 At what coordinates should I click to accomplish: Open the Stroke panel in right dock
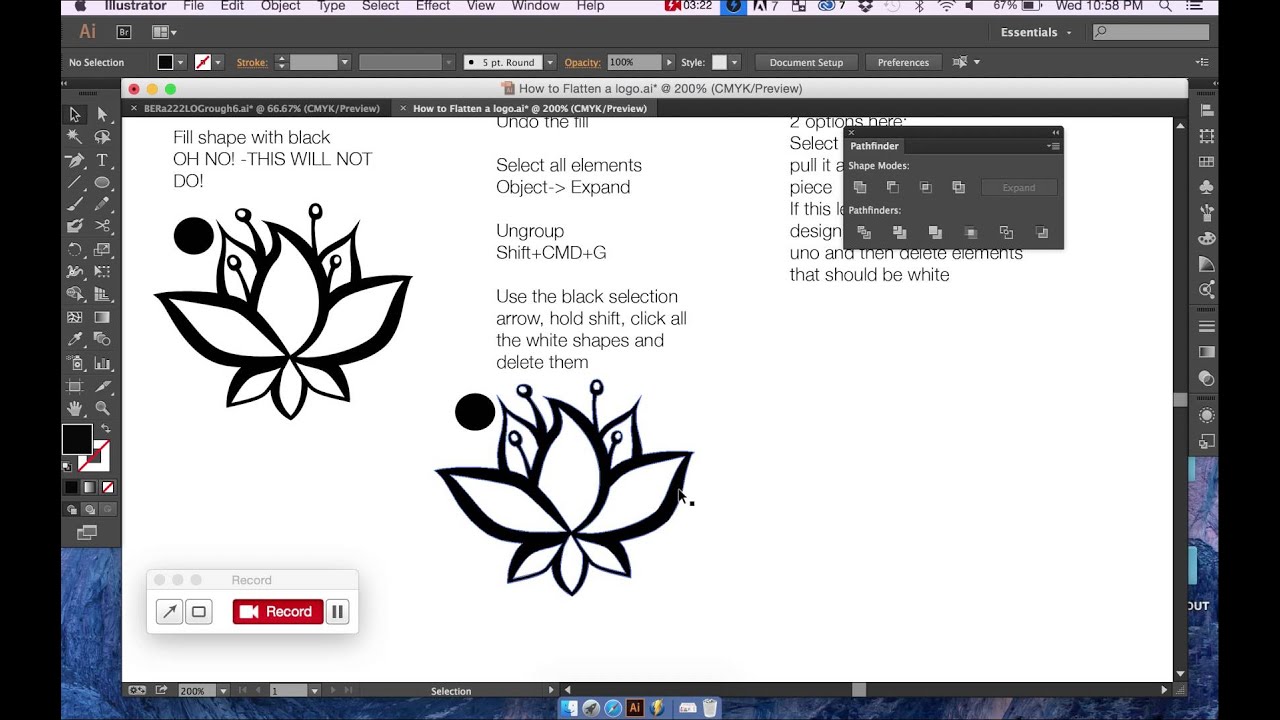(x=1207, y=327)
